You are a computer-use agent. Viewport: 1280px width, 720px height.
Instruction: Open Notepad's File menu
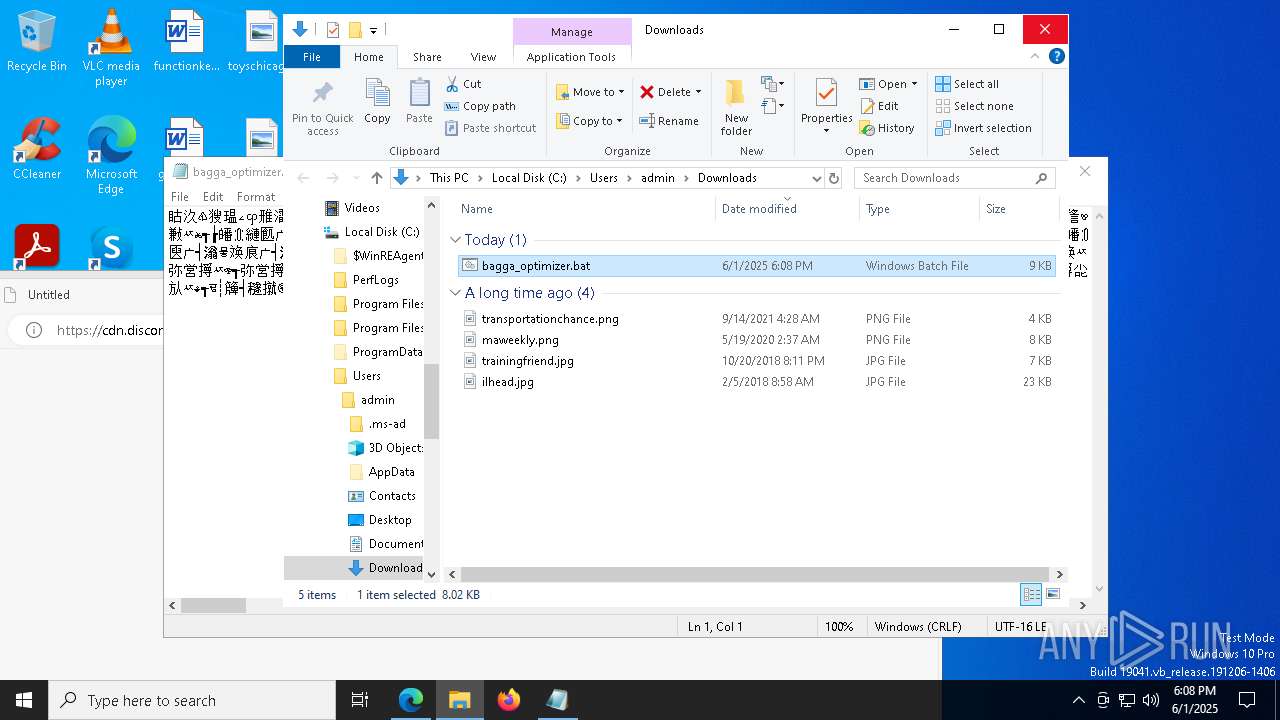pos(180,197)
